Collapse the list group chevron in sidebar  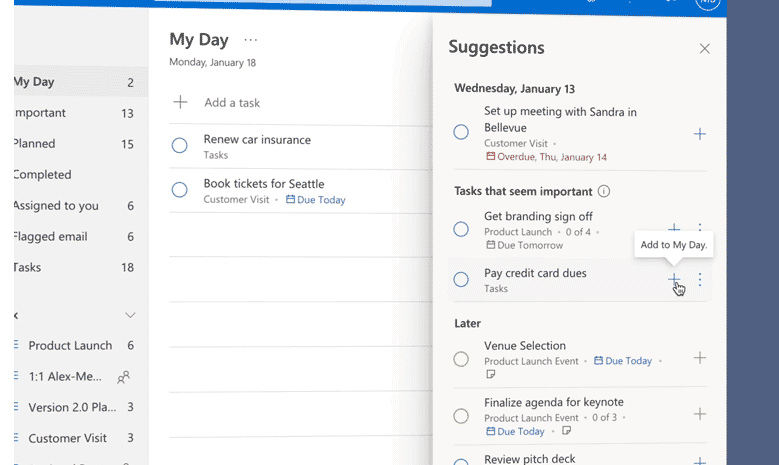click(x=130, y=315)
